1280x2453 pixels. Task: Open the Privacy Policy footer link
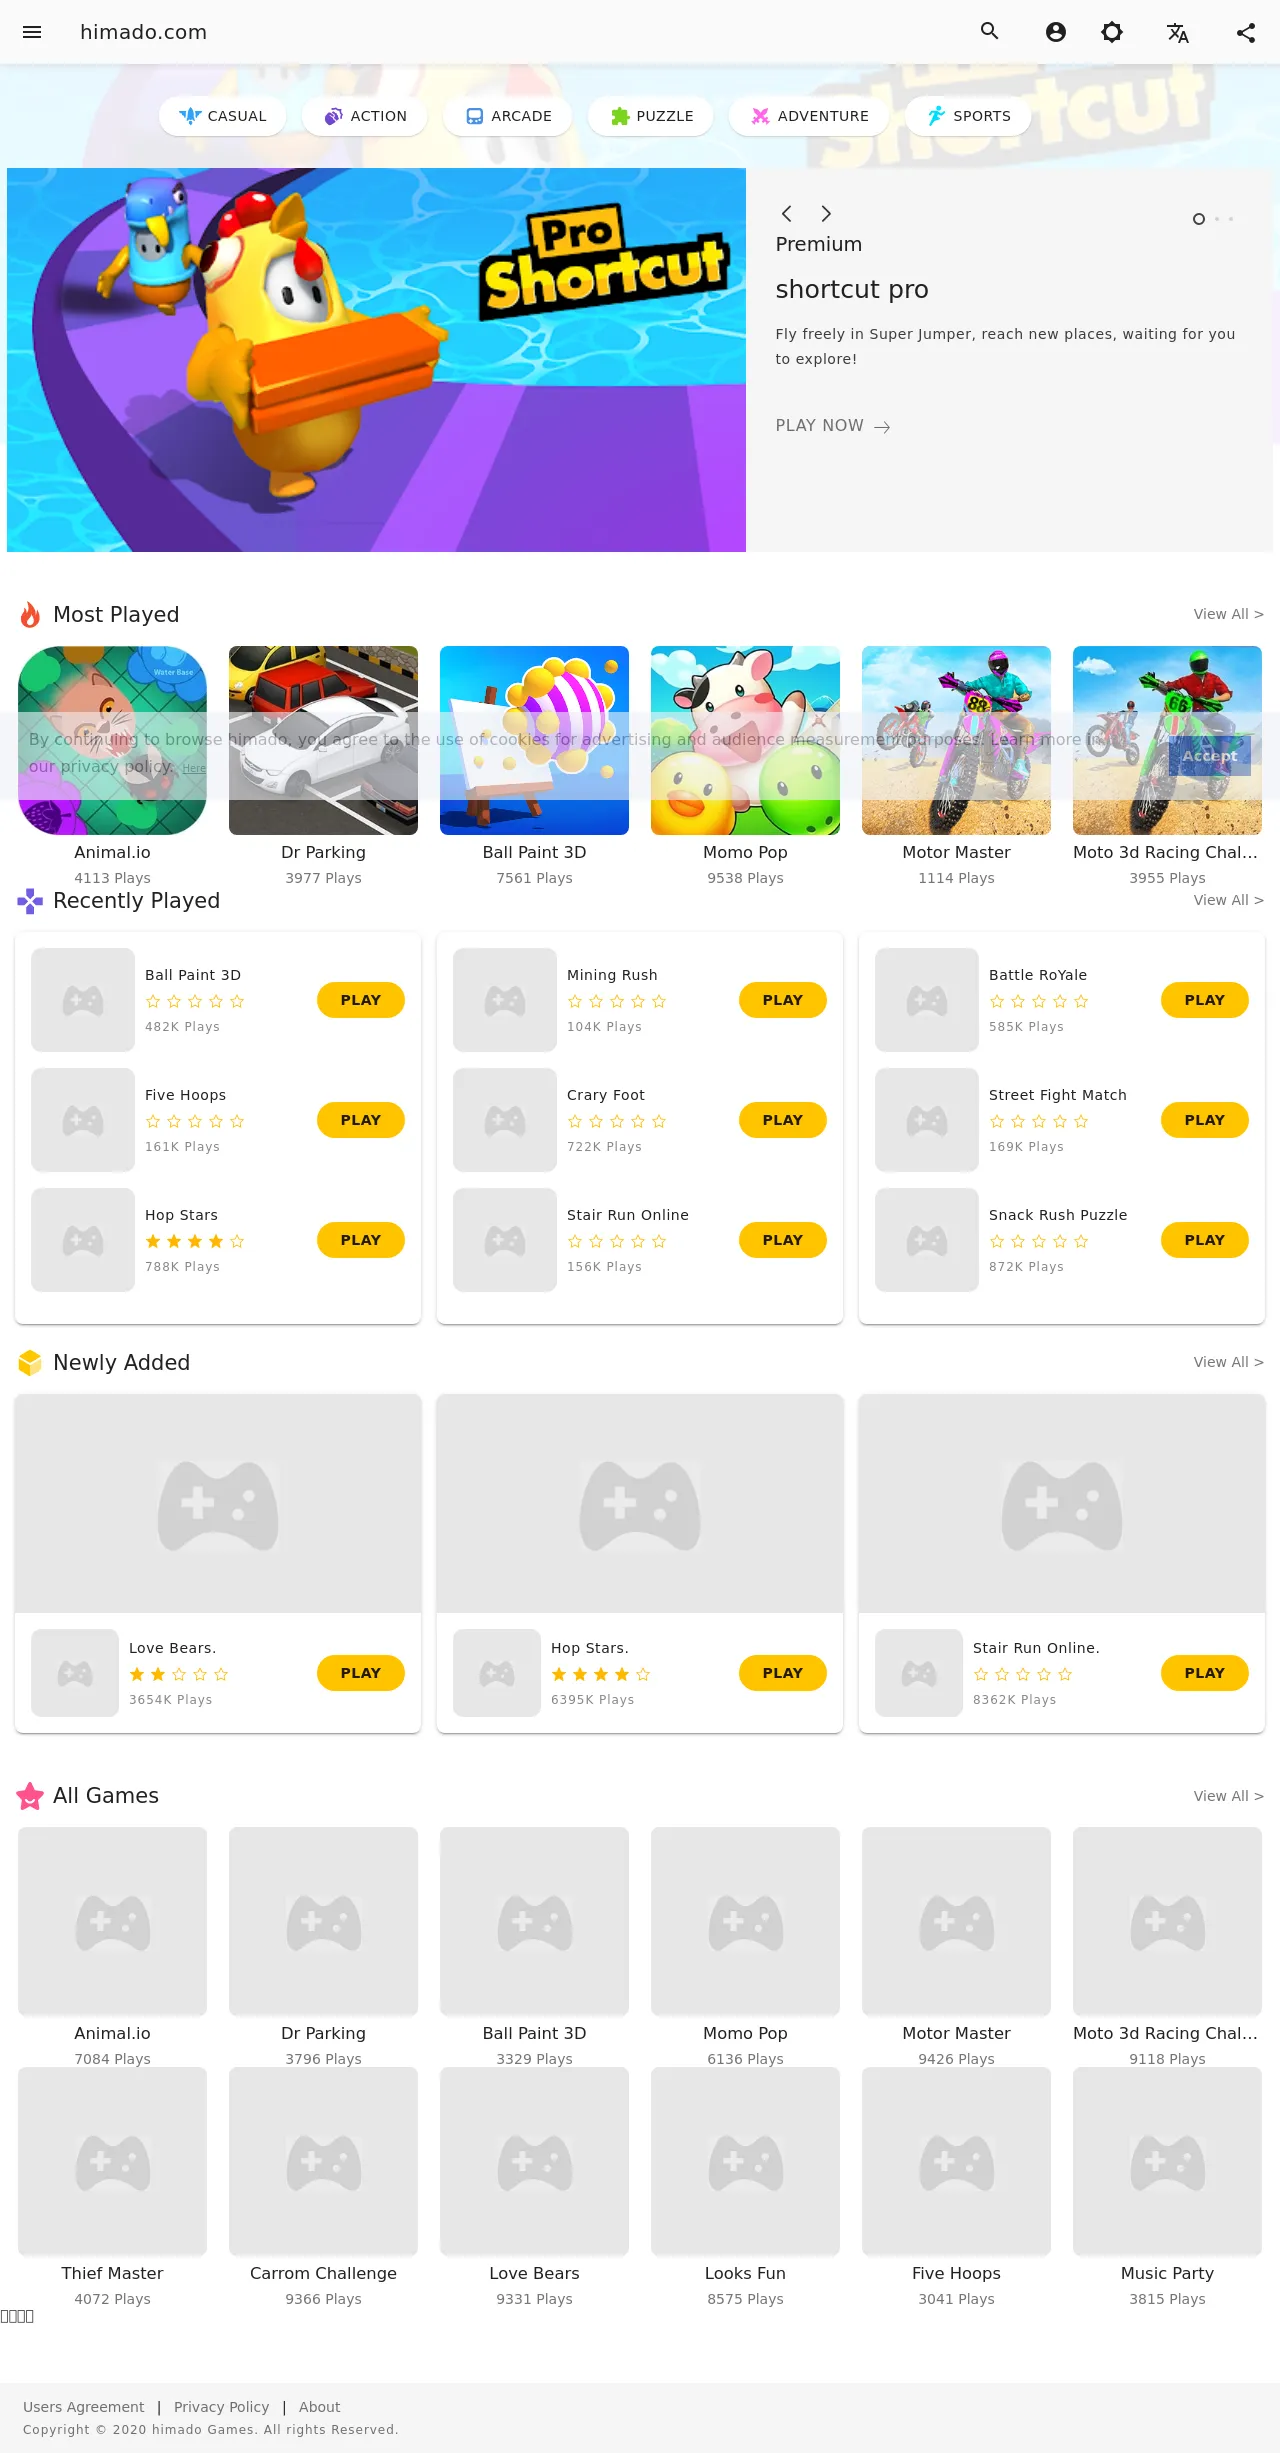point(221,2407)
